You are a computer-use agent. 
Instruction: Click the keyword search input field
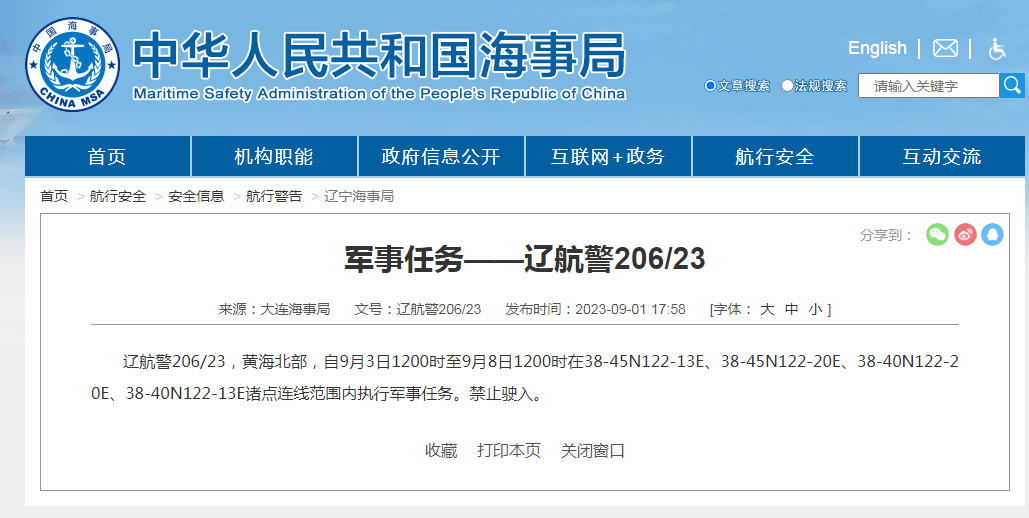929,85
